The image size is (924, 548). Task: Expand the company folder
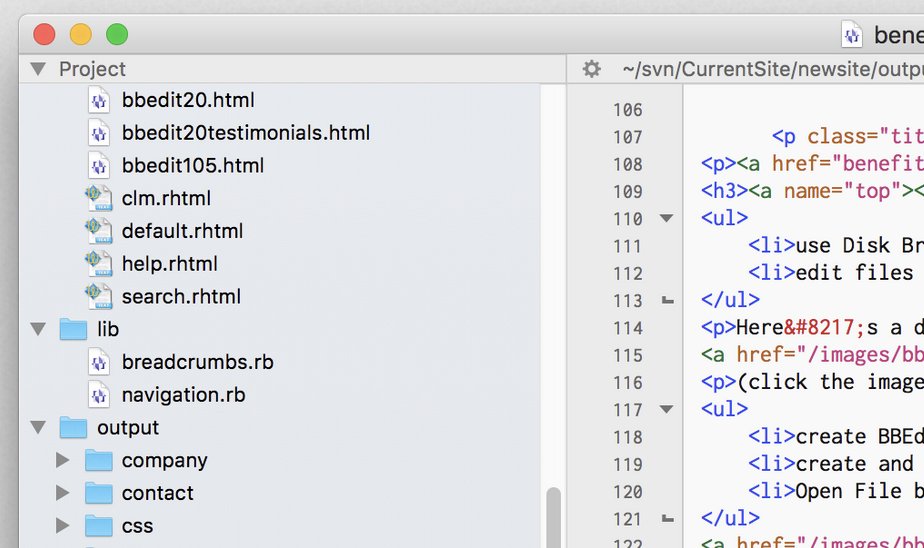[62, 460]
